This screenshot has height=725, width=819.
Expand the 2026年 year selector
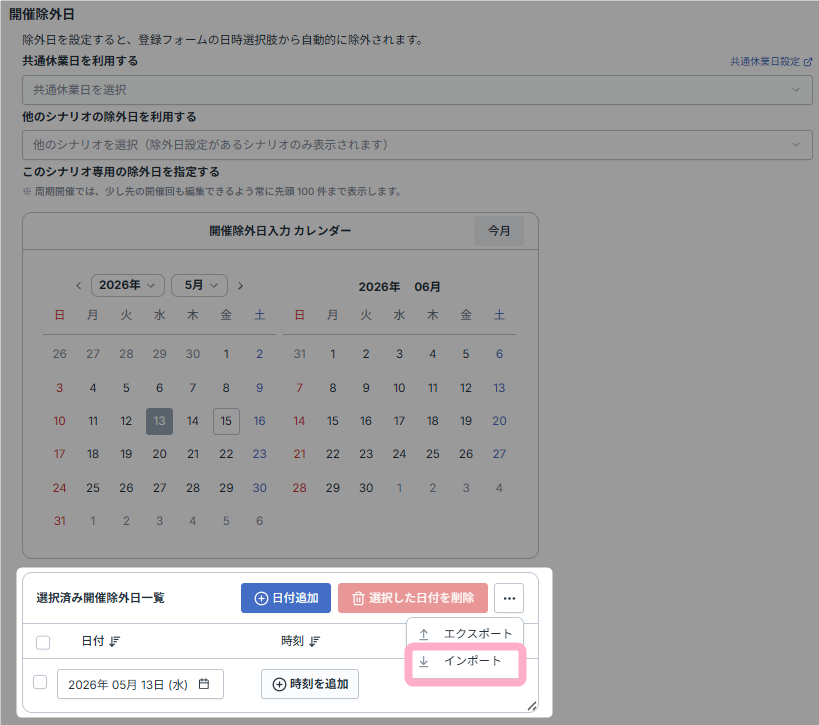(127, 285)
